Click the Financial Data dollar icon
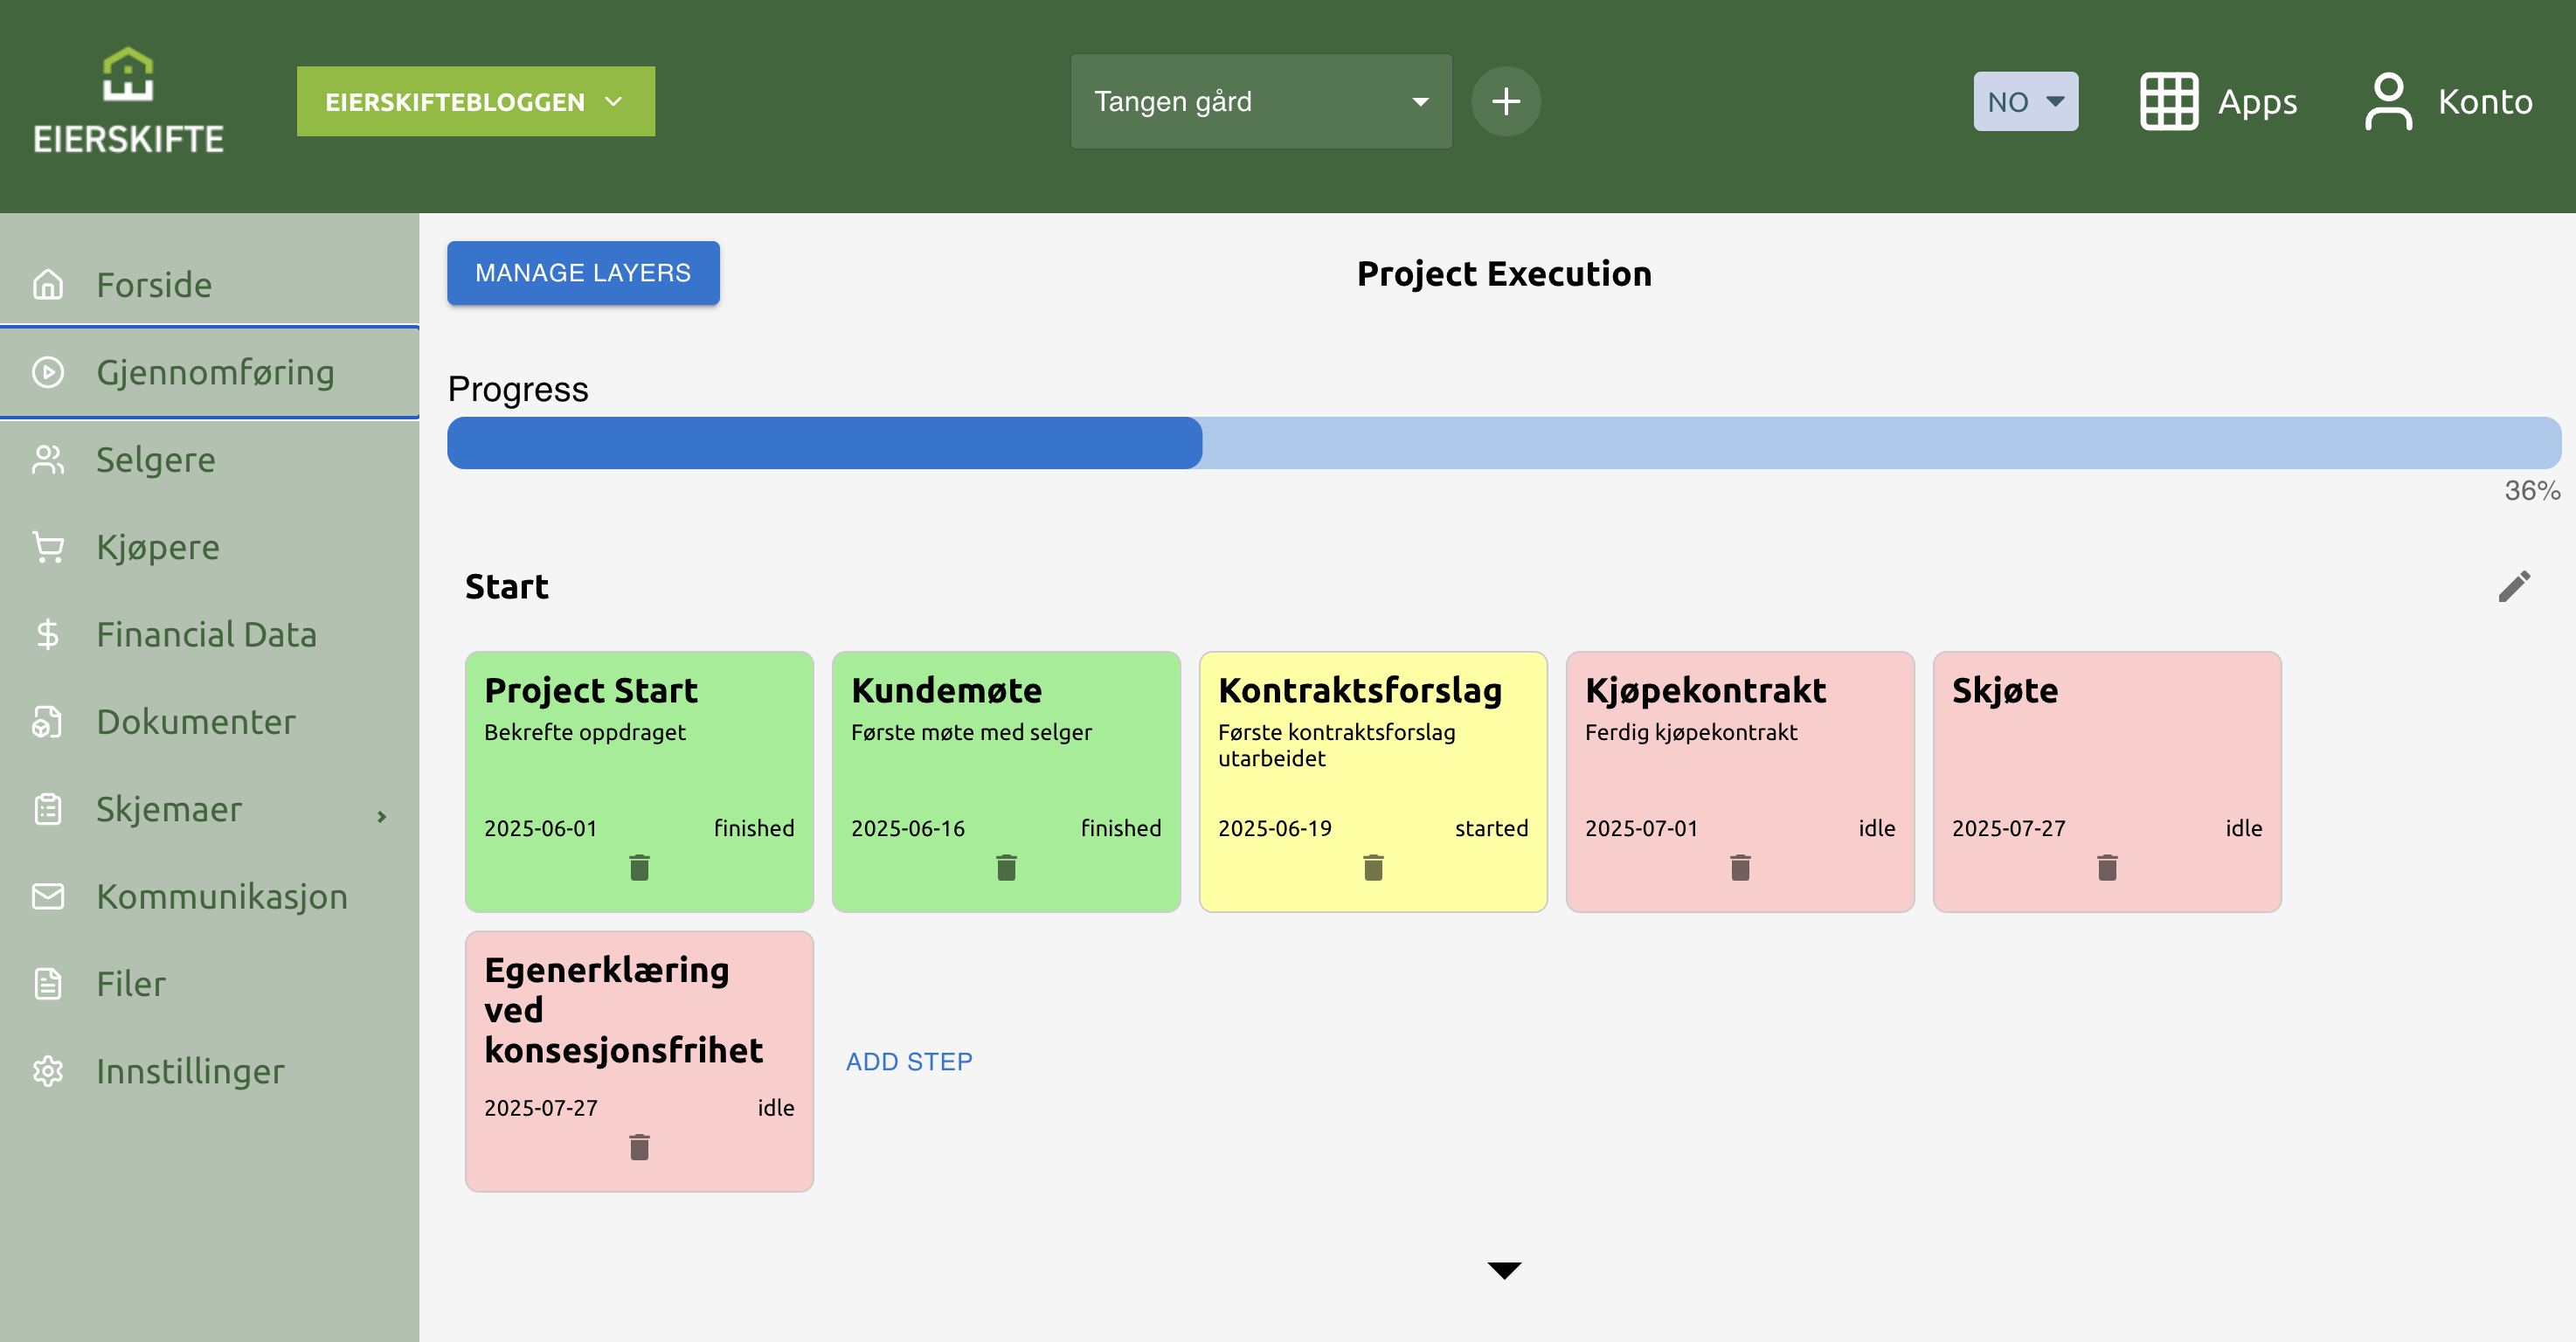 48,634
